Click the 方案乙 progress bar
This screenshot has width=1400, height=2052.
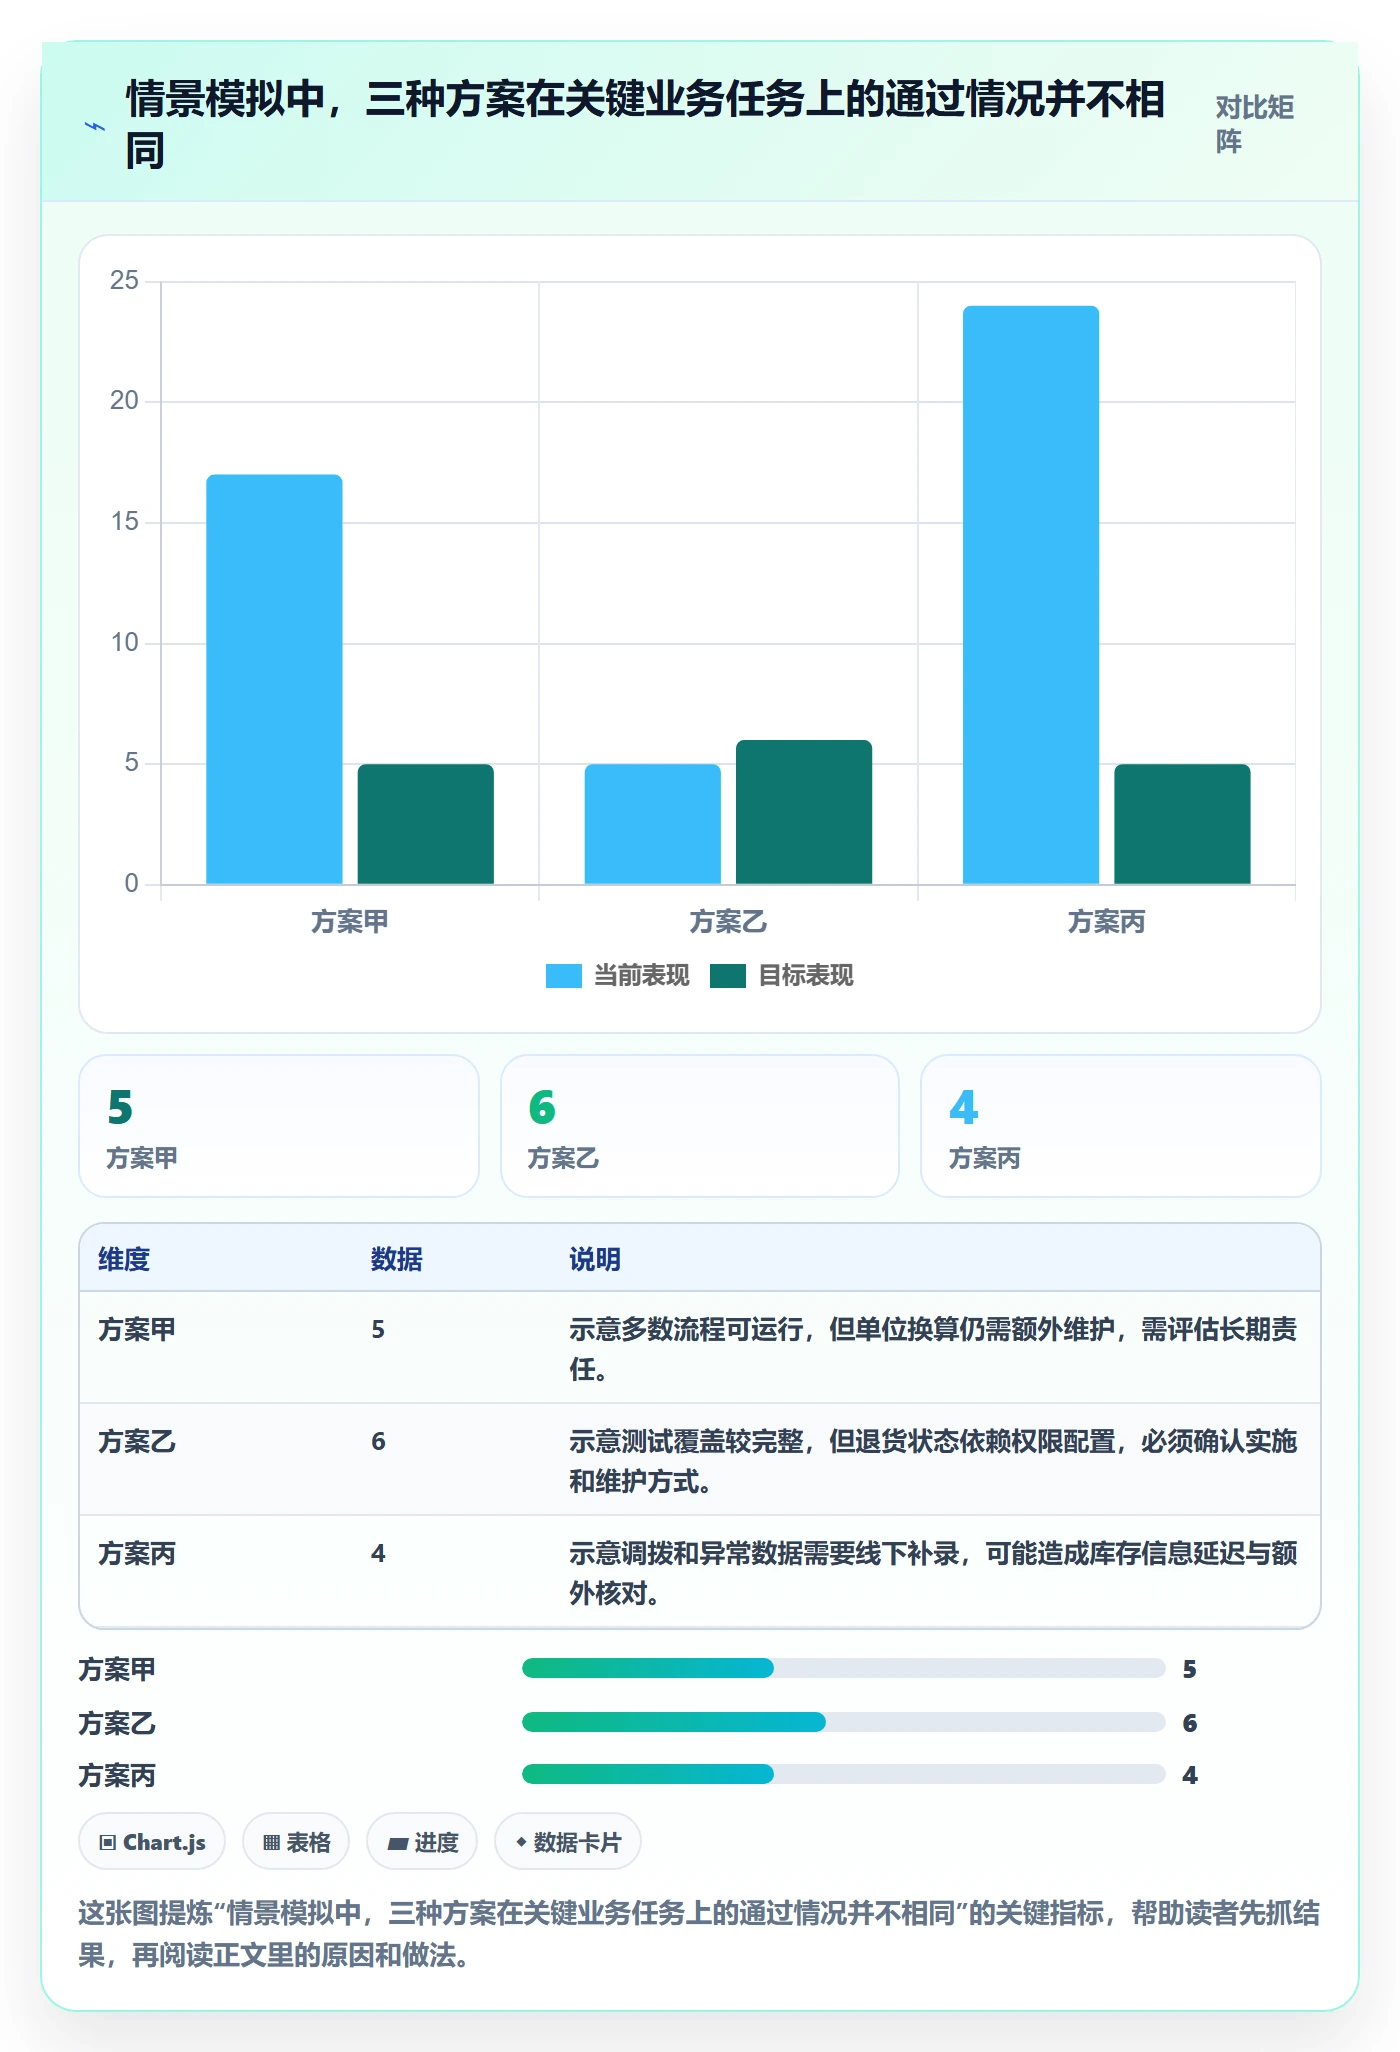coord(843,1722)
